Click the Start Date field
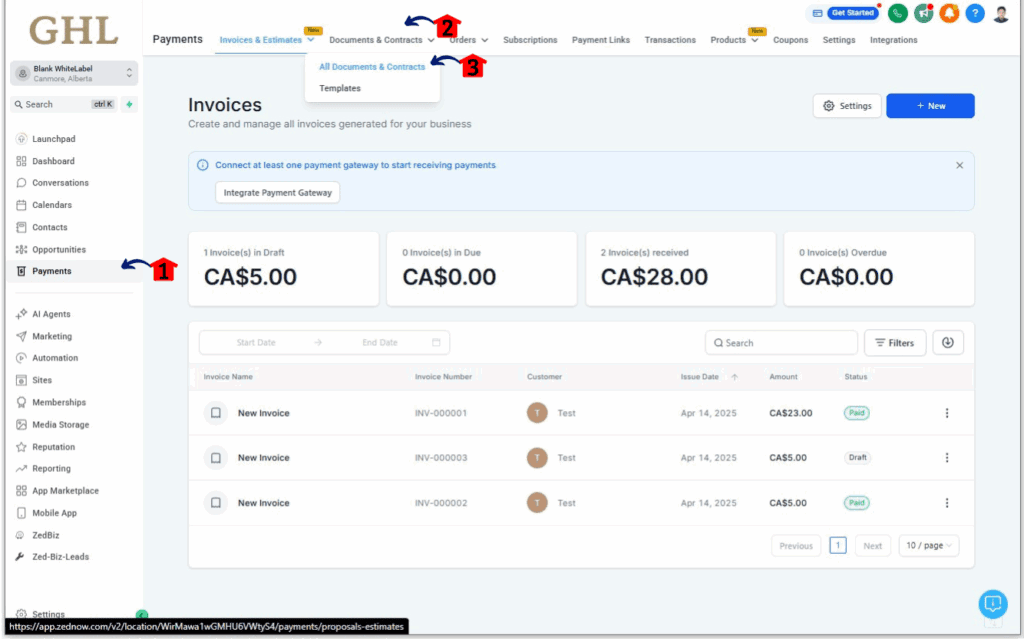Image resolution: width=1024 pixels, height=639 pixels. coord(256,342)
